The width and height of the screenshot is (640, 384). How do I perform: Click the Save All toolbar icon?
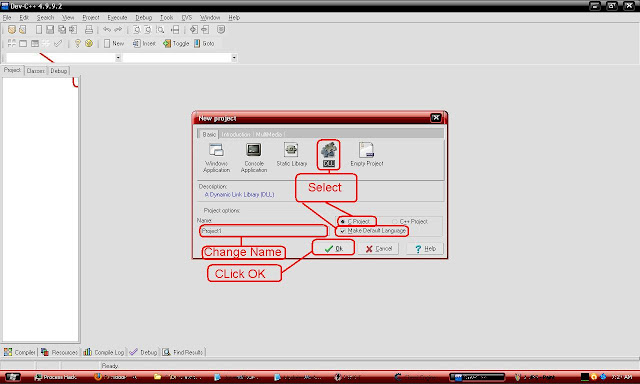tap(62, 29)
